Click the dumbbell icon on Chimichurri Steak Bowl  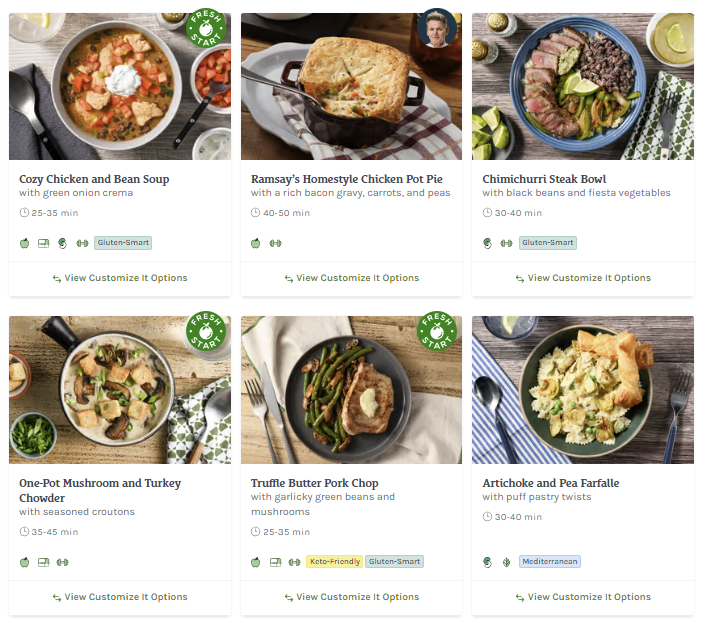click(x=506, y=243)
